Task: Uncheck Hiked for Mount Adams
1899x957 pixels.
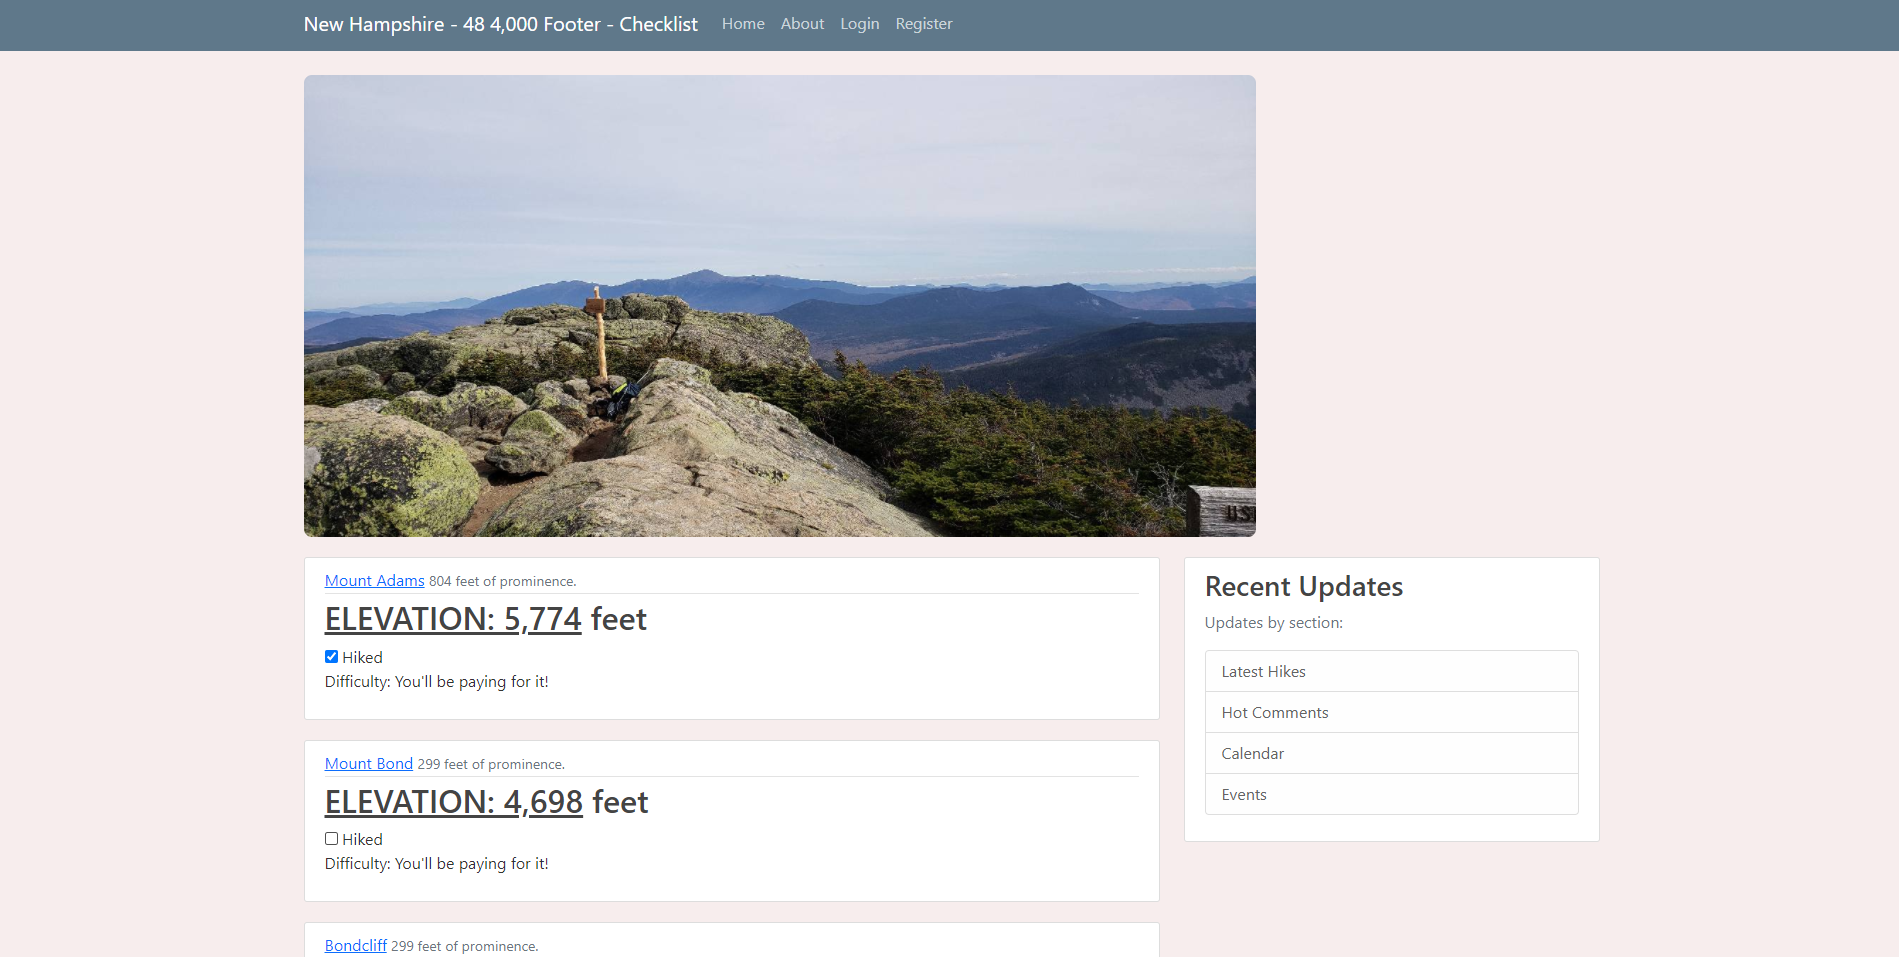Action: [x=331, y=656]
